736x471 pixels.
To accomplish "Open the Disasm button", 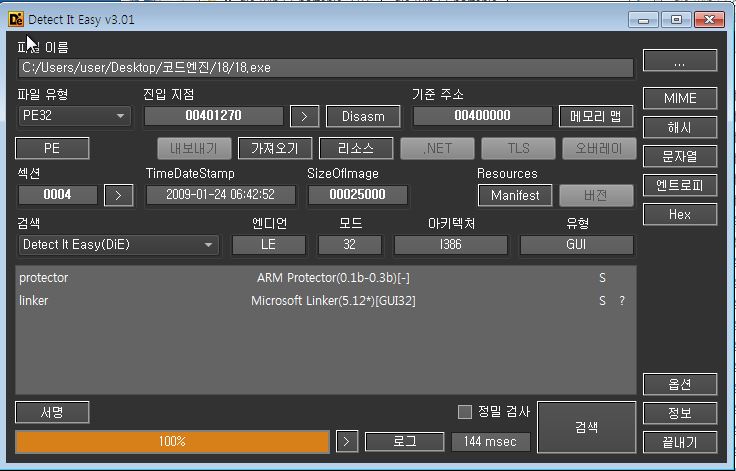I will tap(363, 116).
